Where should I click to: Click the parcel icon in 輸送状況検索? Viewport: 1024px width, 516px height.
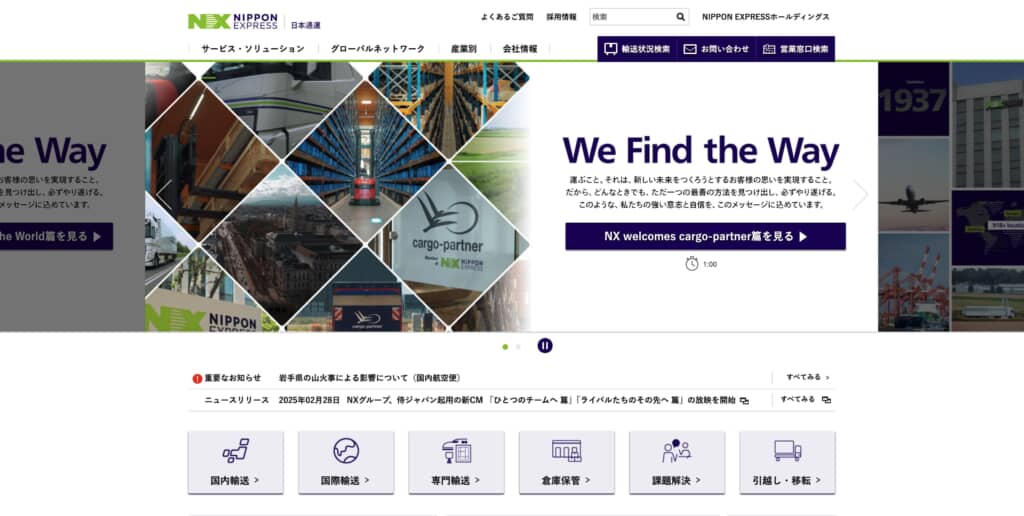[611, 49]
